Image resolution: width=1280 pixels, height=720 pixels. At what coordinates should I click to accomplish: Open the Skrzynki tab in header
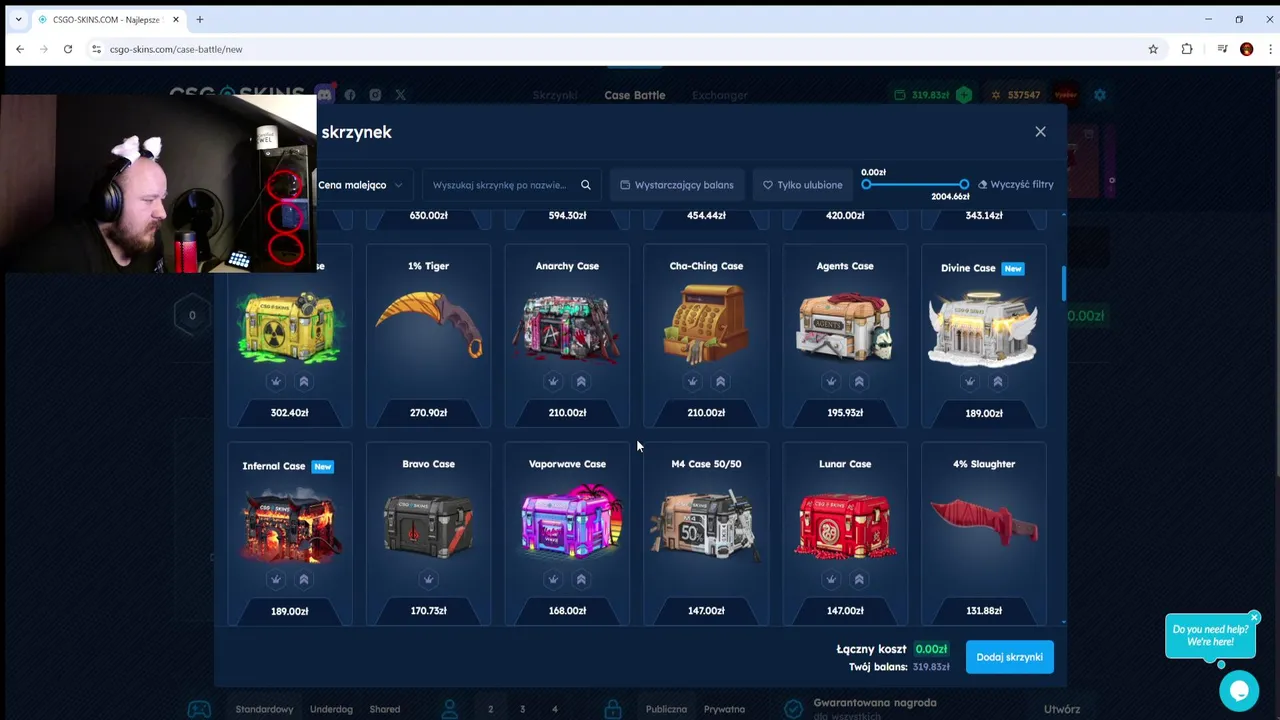tap(555, 95)
